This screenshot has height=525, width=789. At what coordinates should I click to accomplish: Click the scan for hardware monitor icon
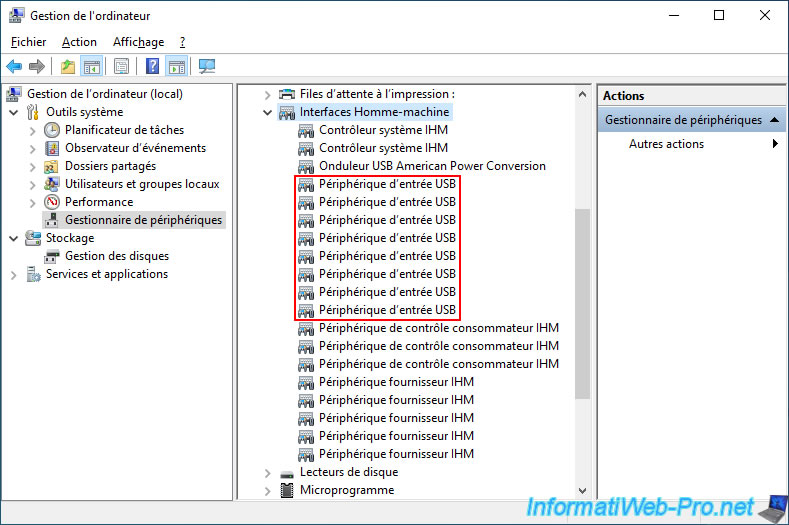pyautogui.click(x=207, y=67)
